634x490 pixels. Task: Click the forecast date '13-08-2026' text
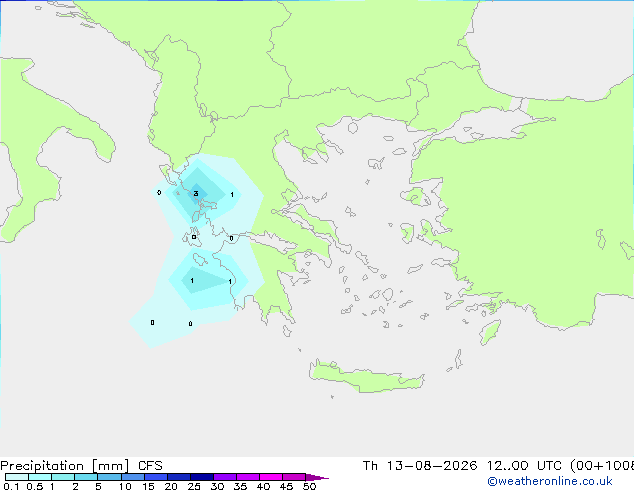(x=431, y=466)
